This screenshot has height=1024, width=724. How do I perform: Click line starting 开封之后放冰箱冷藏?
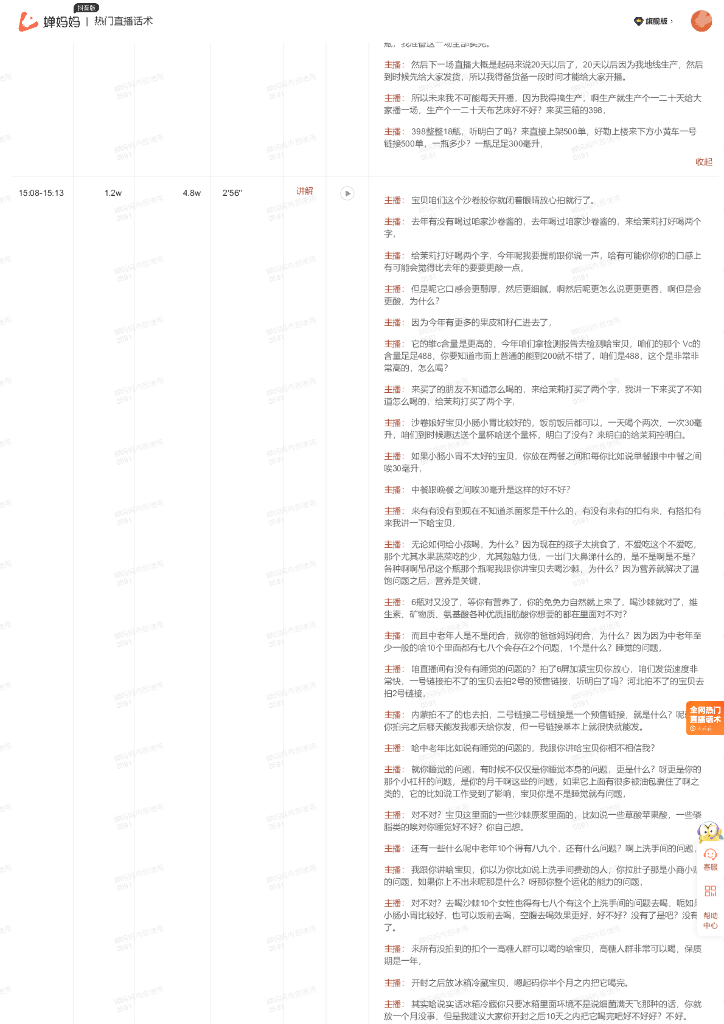pos(507,983)
